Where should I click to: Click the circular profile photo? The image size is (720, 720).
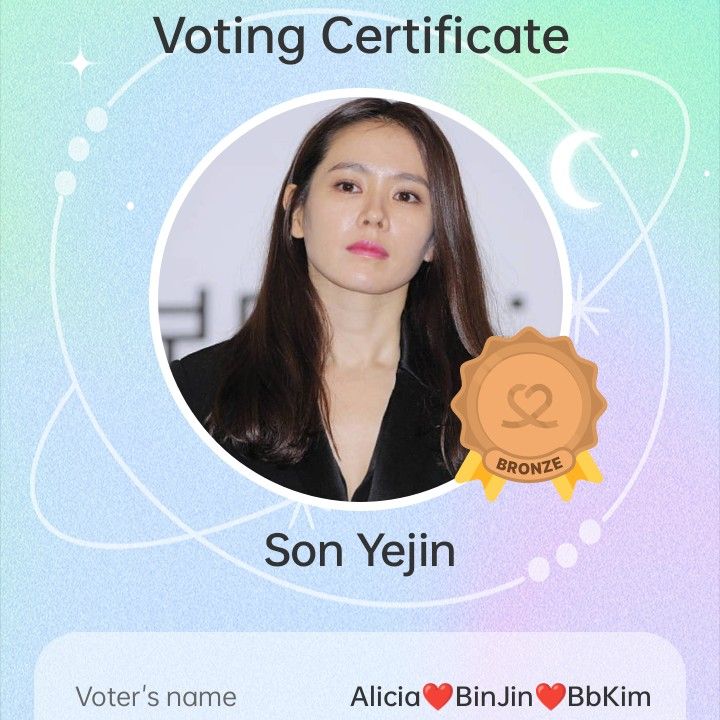360,299
